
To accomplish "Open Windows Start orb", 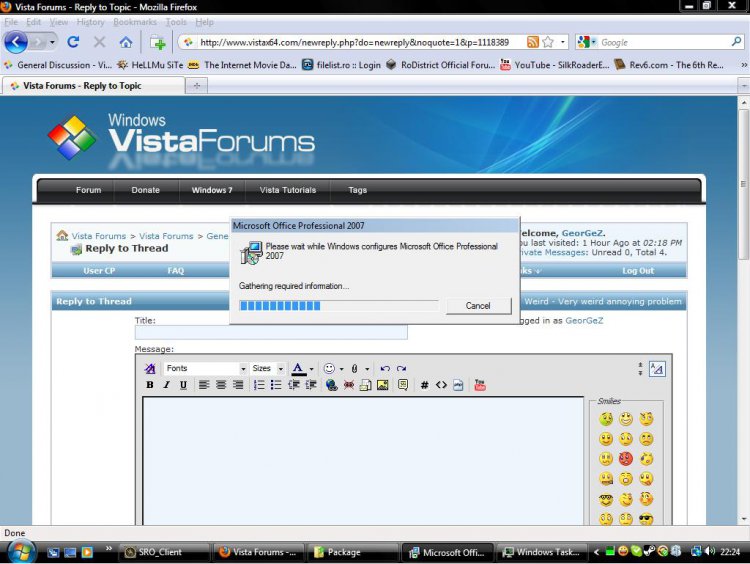I will point(21,552).
